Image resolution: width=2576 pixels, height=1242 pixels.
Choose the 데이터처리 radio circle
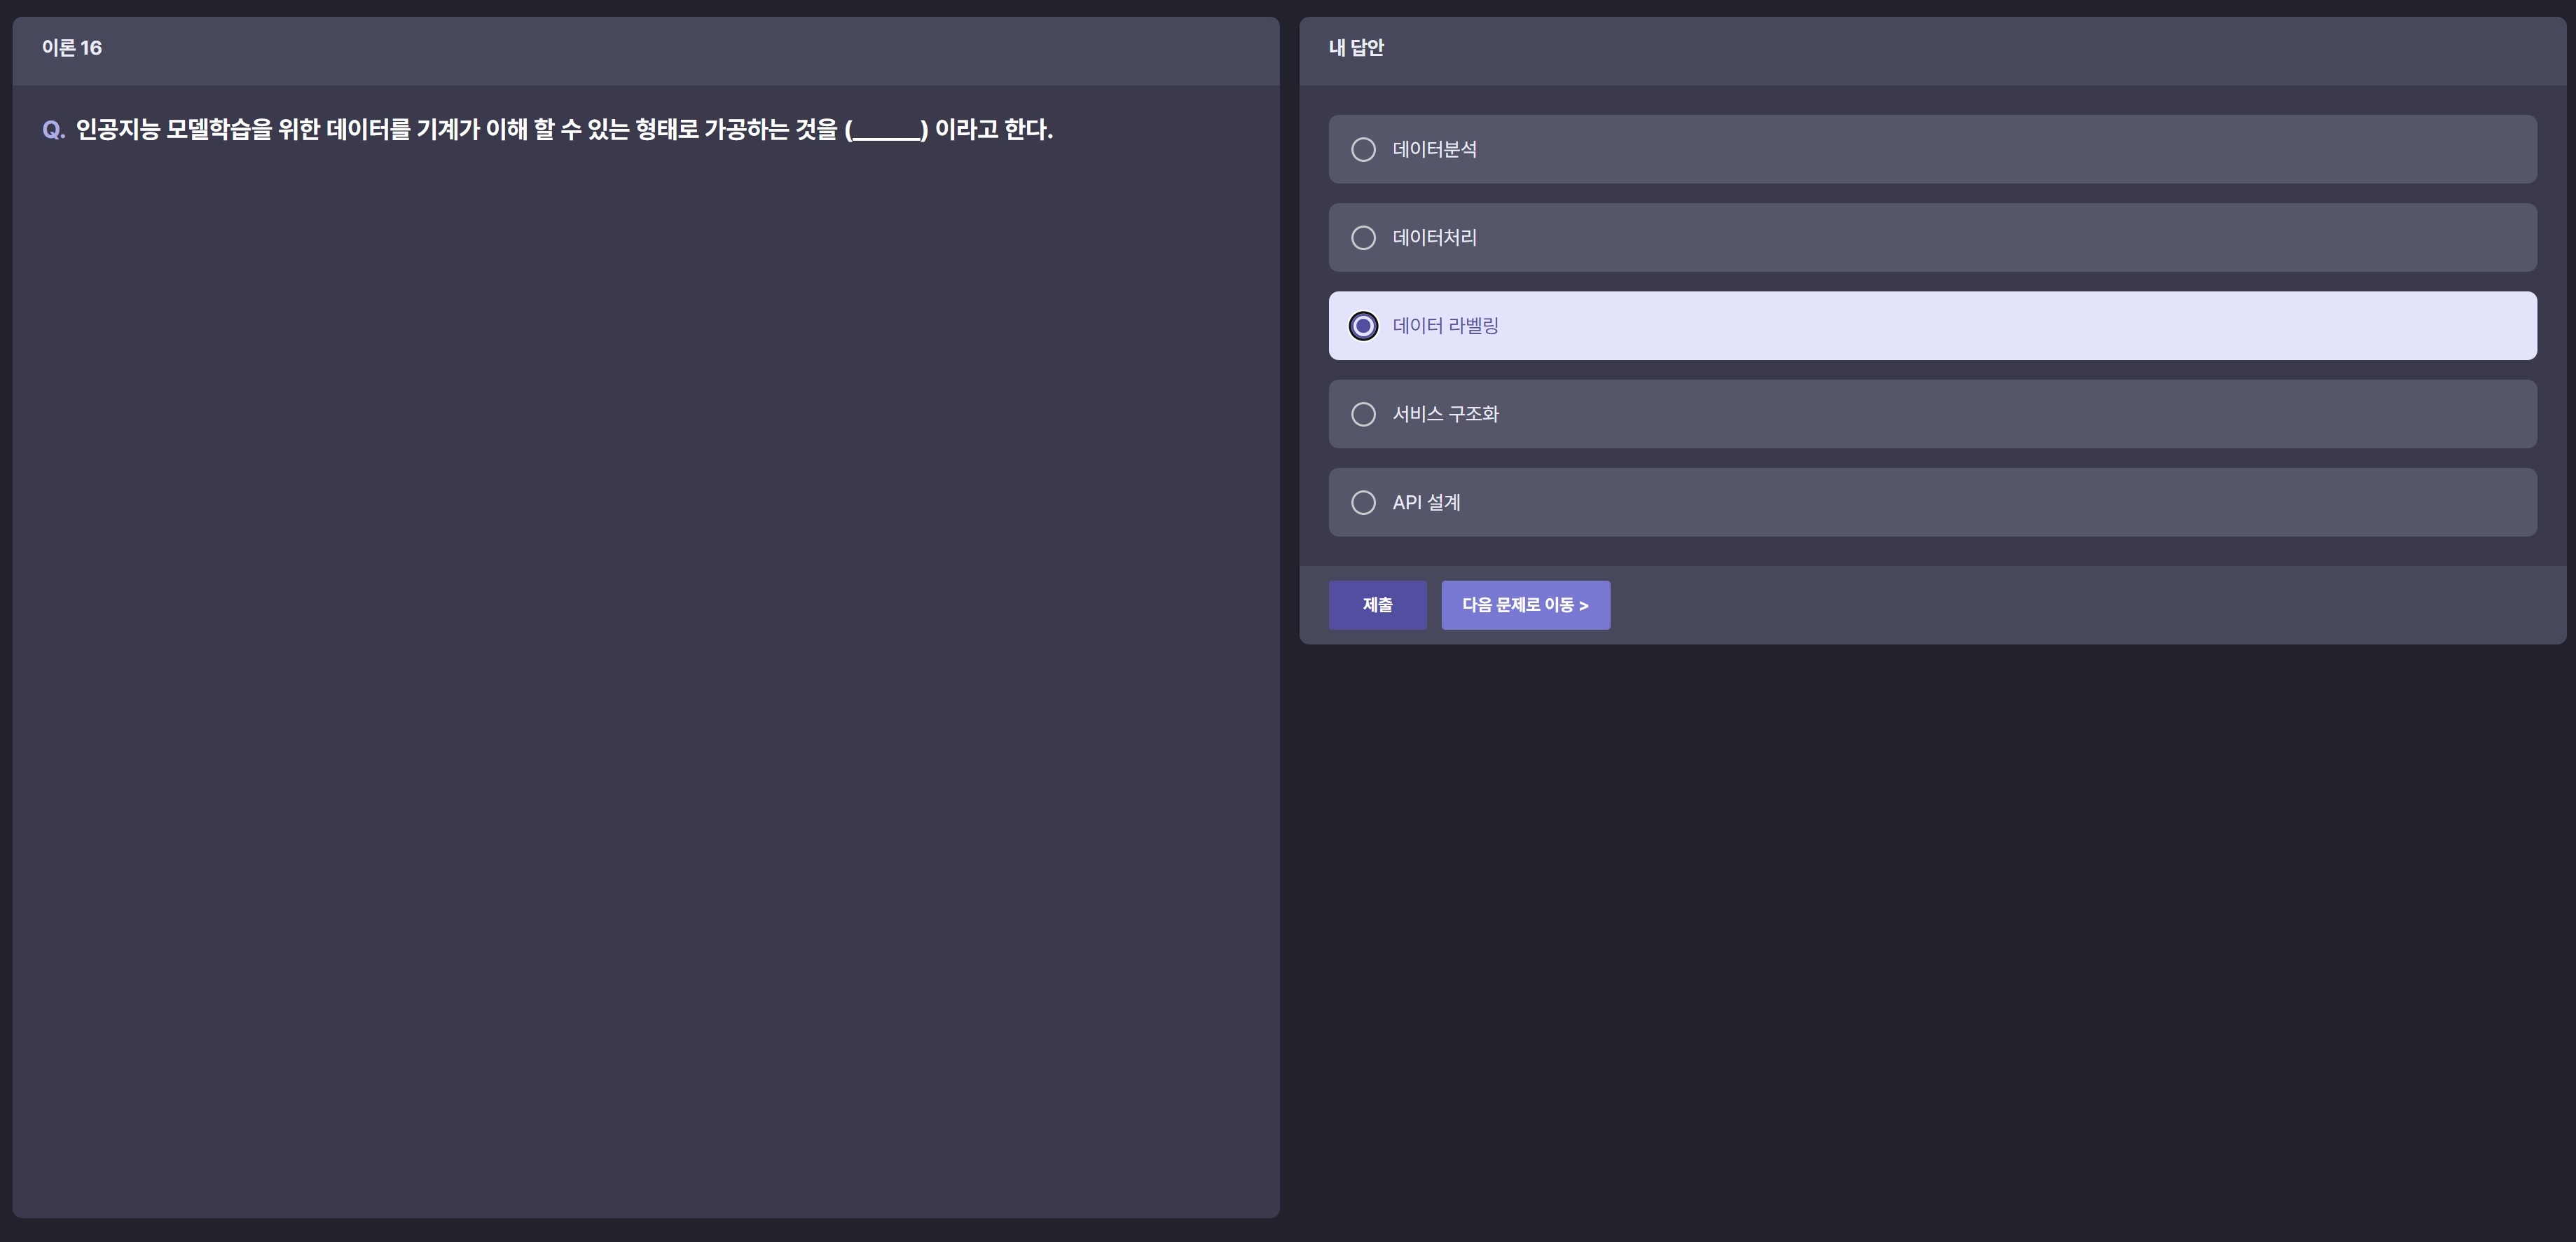click(x=1363, y=238)
